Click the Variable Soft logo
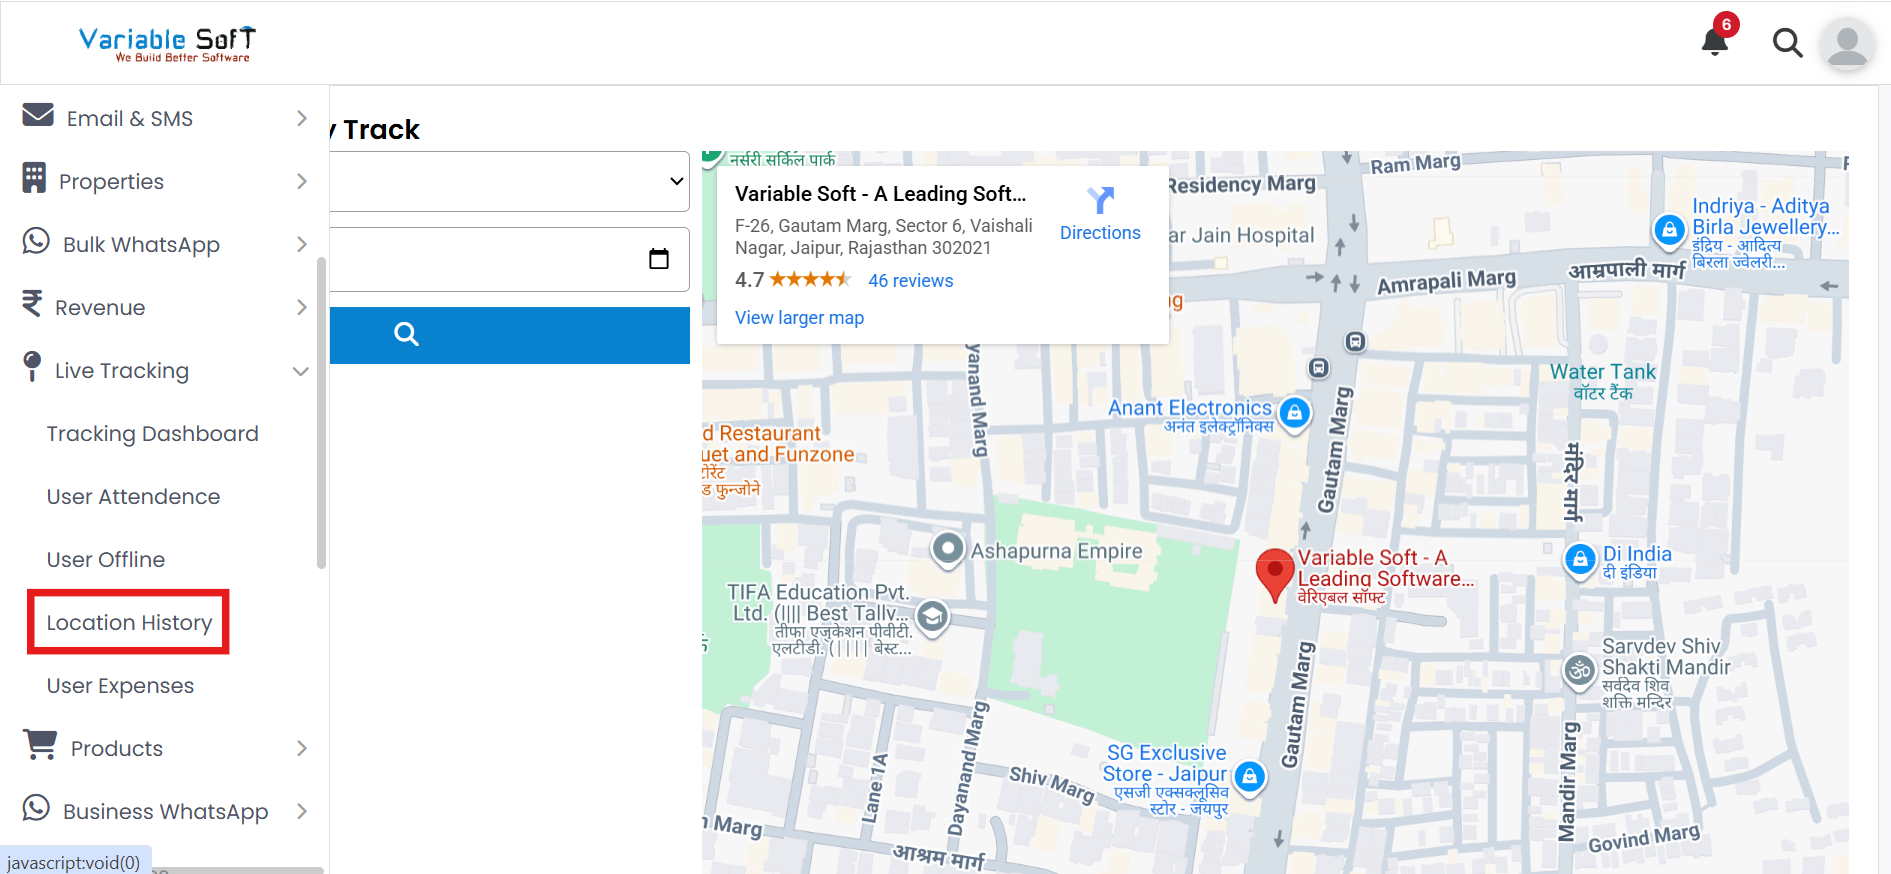 (x=168, y=44)
